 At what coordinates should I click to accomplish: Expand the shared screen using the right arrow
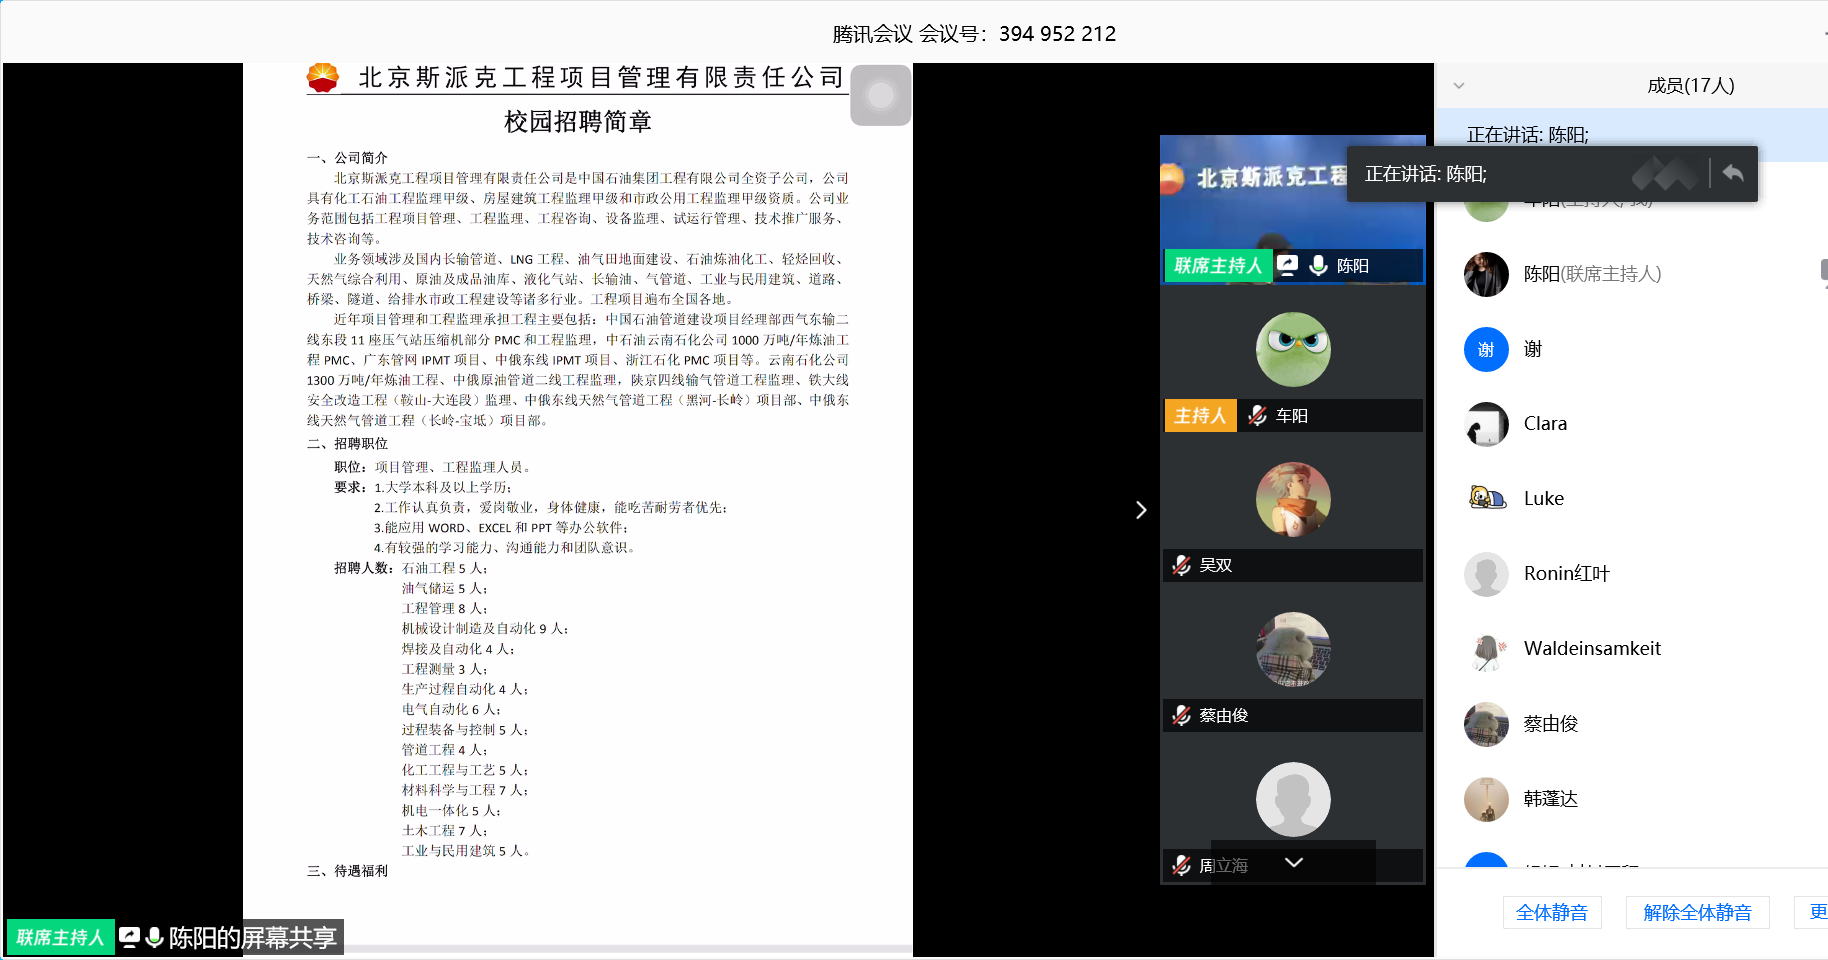point(1141,510)
